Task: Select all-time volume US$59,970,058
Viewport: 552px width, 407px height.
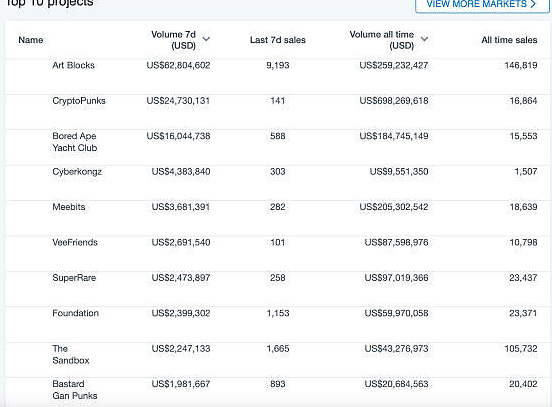Action: coord(396,313)
